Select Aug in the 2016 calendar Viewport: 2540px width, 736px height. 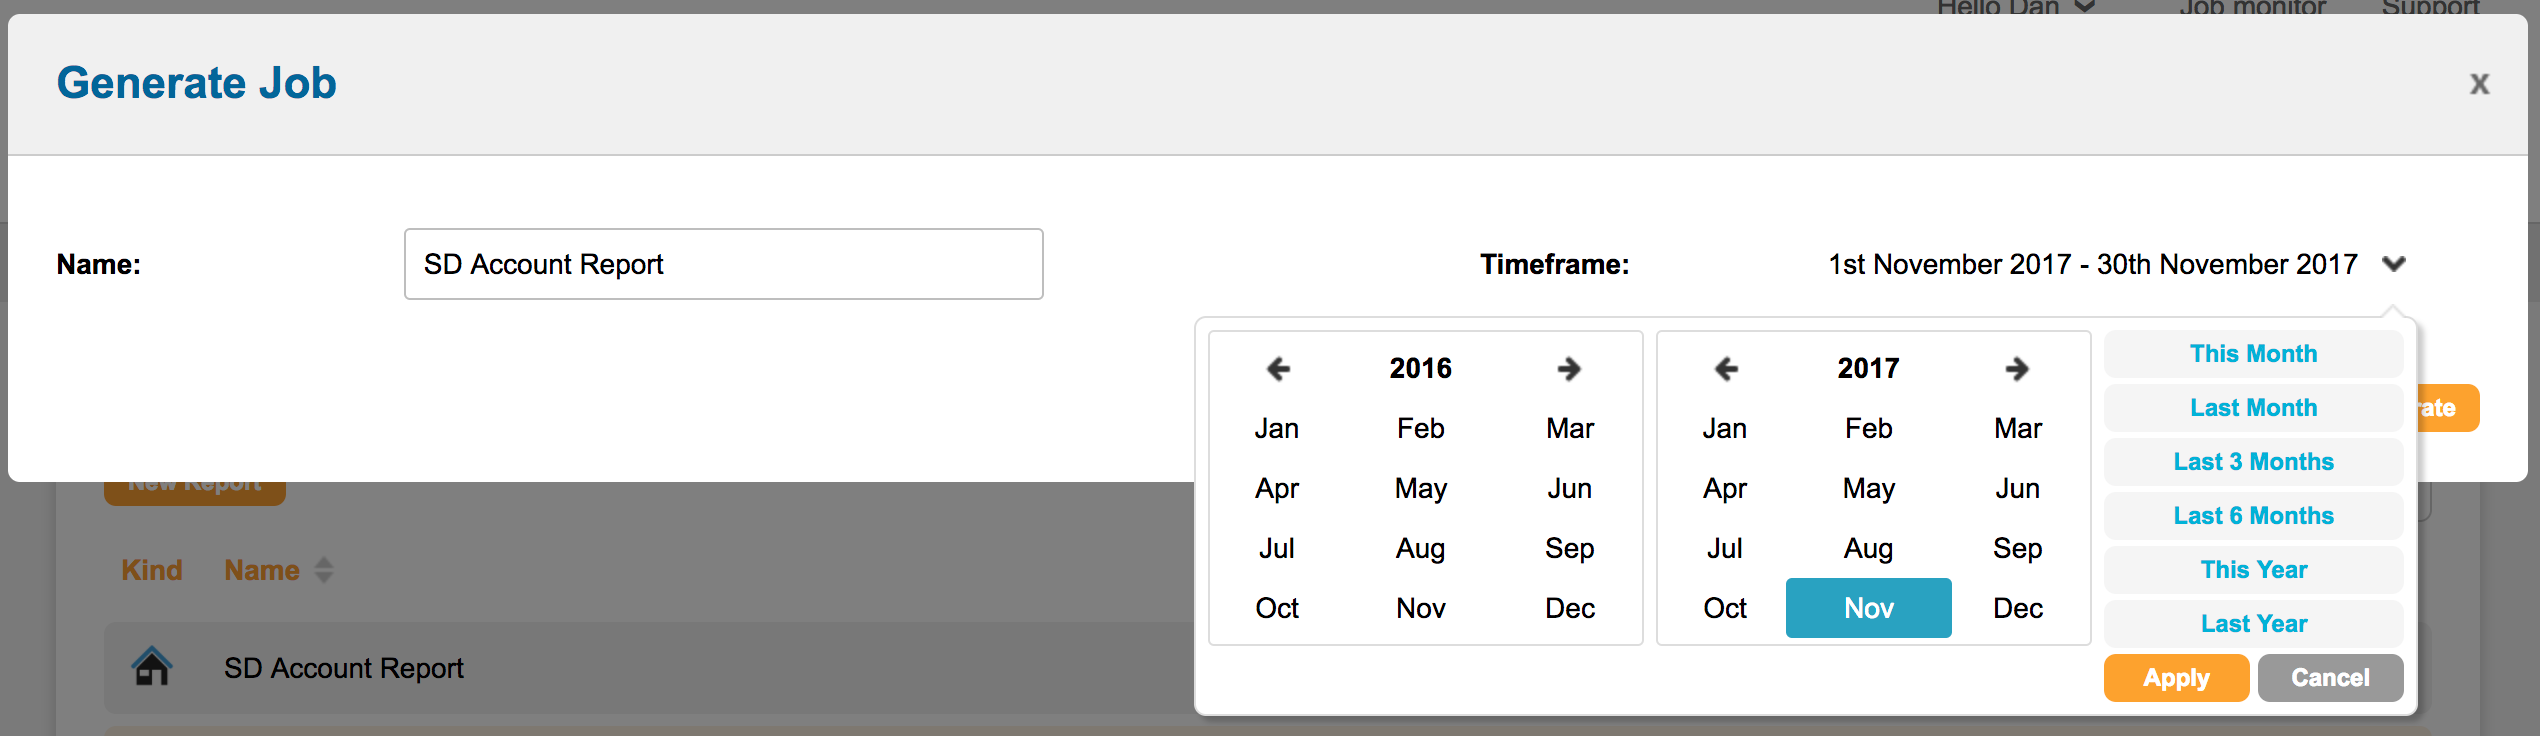coord(1420,548)
